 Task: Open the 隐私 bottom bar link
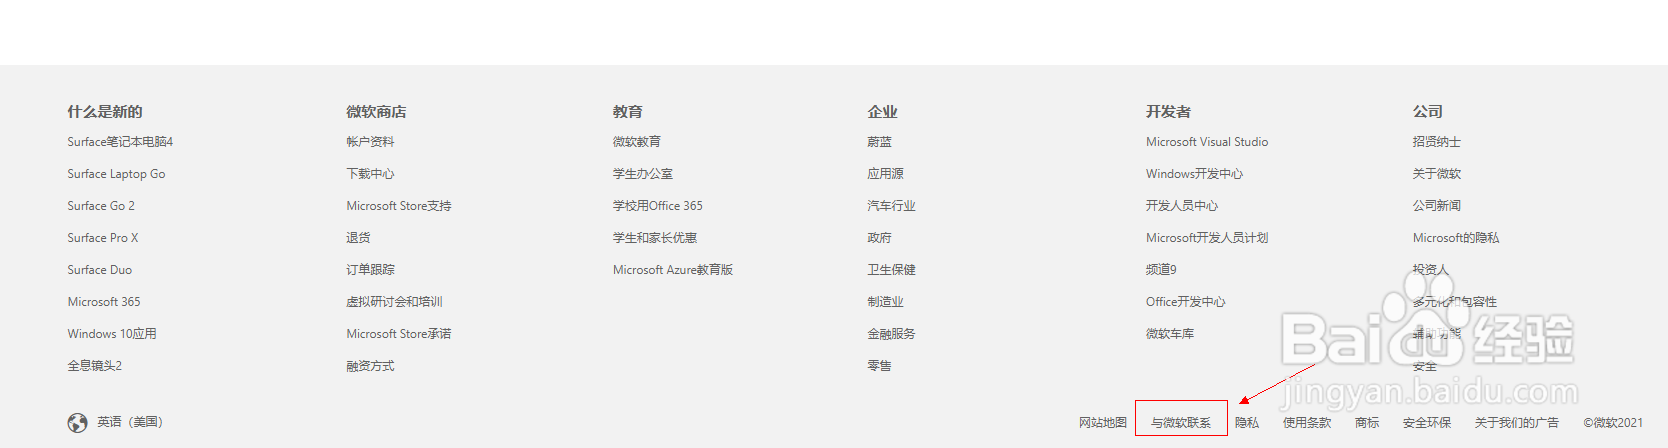tap(1247, 423)
